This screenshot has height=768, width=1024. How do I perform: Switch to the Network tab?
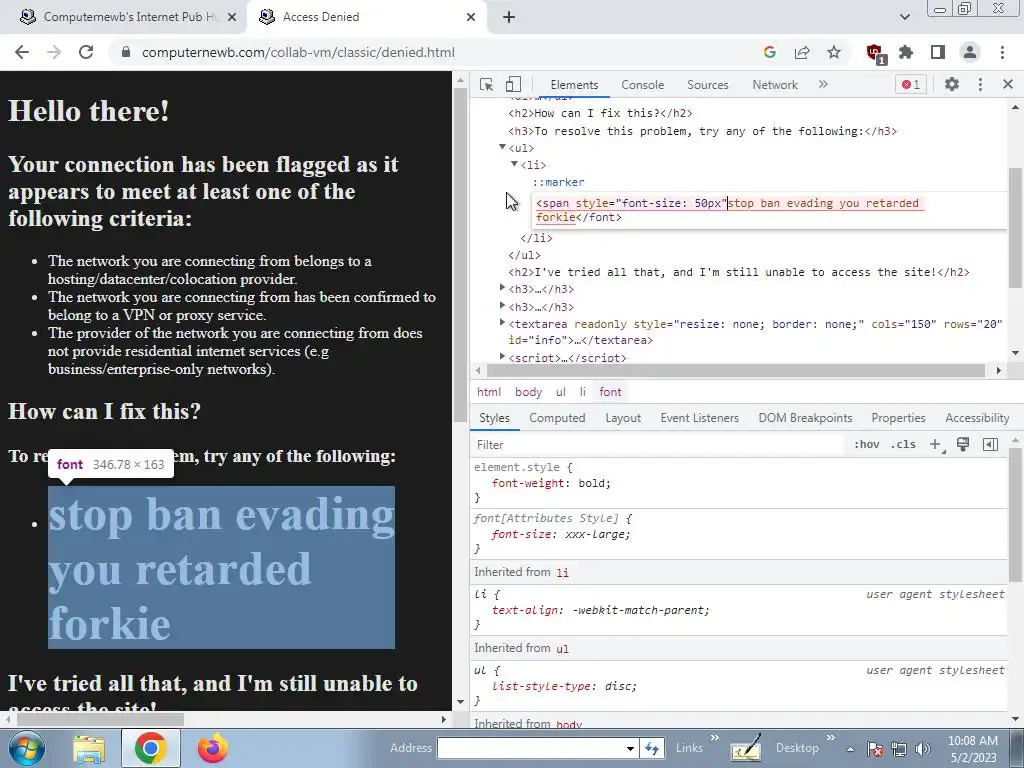pos(775,85)
